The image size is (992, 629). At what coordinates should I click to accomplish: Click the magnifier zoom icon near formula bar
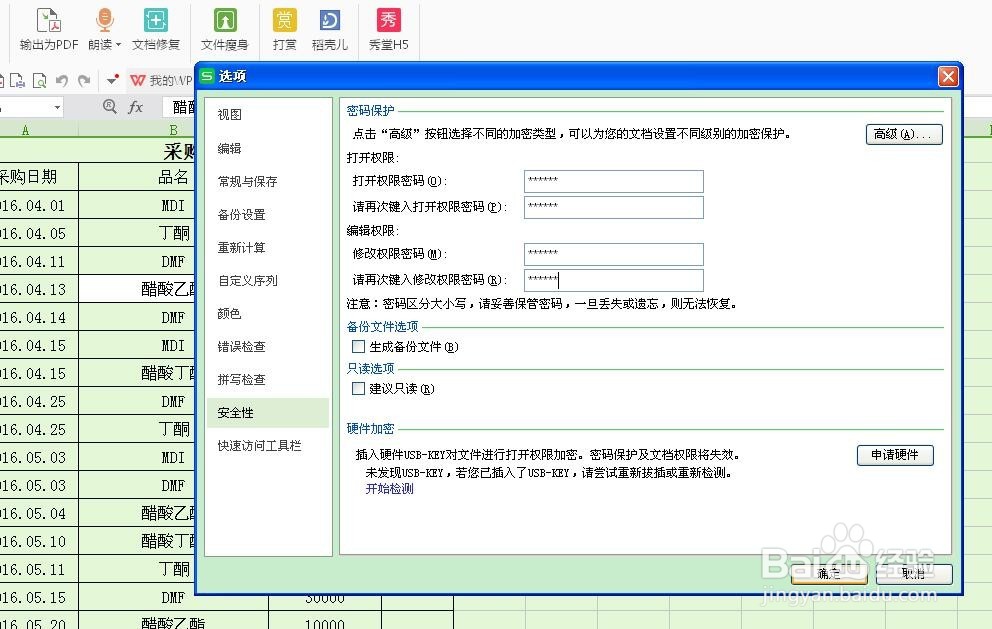(x=109, y=106)
